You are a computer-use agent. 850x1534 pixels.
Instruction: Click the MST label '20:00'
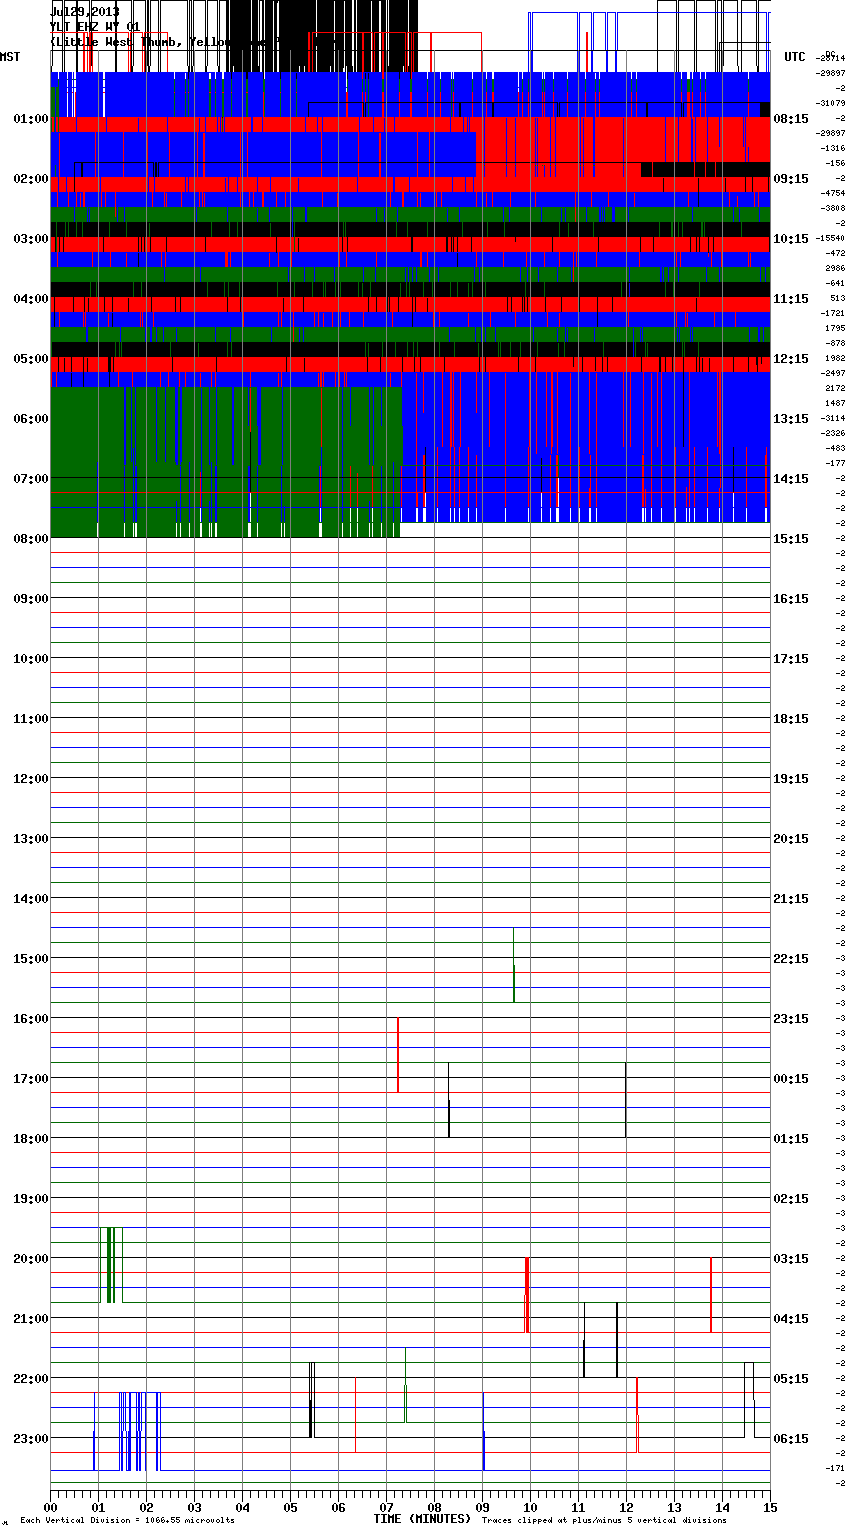(31, 1259)
